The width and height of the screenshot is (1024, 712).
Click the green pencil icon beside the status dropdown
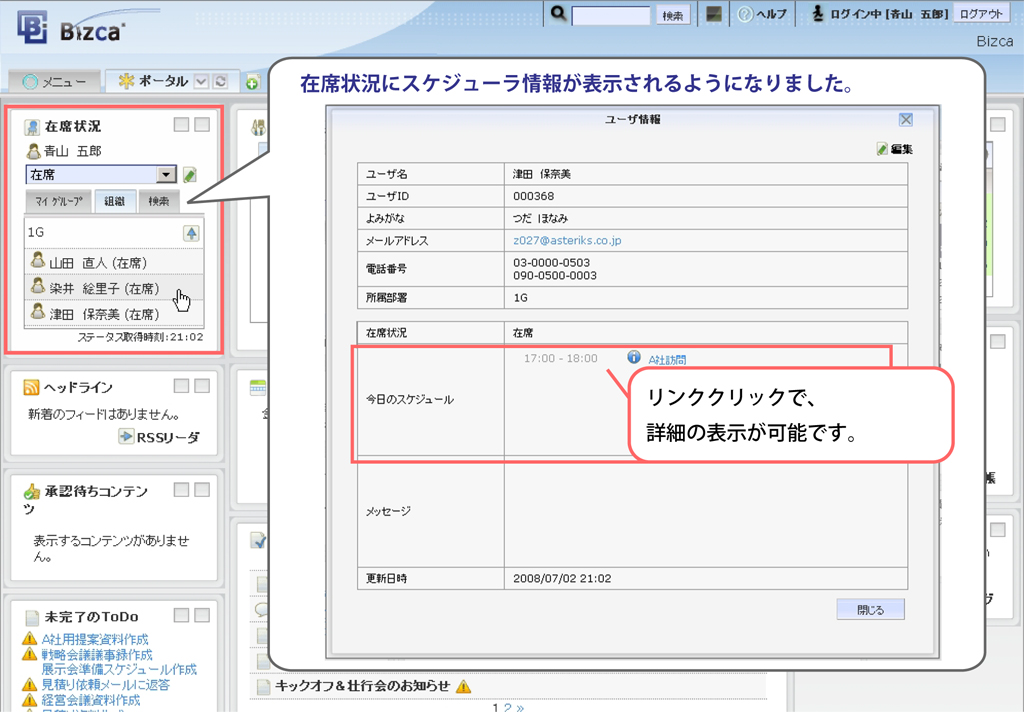pos(190,174)
